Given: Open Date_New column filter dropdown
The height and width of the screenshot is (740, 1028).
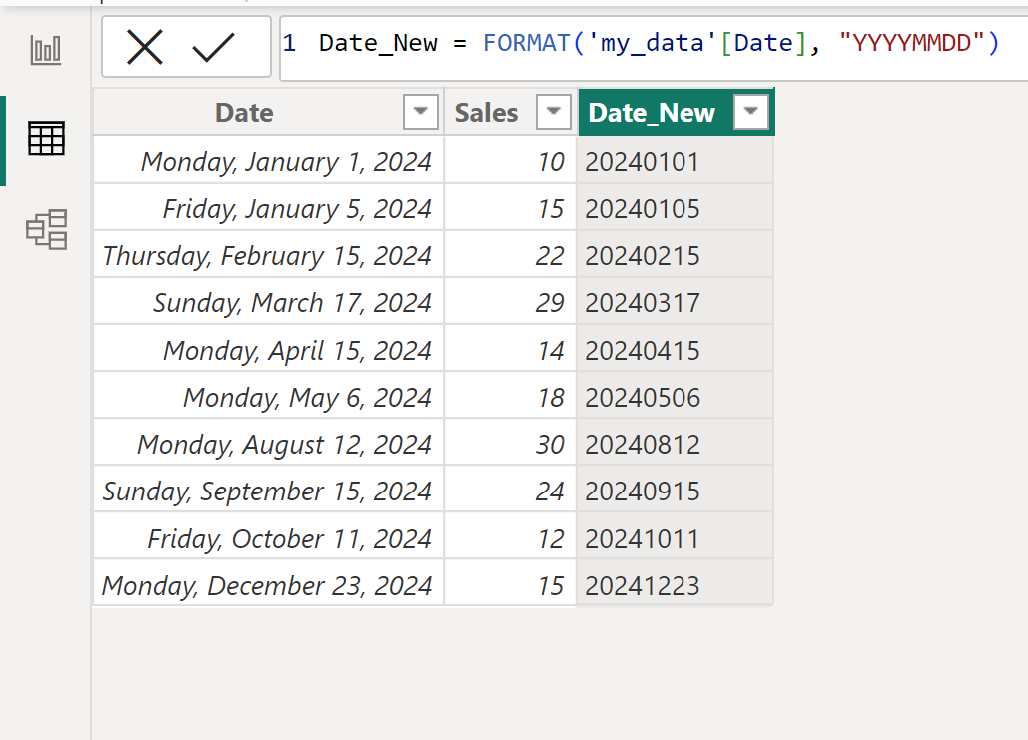Looking at the screenshot, I should (x=751, y=112).
